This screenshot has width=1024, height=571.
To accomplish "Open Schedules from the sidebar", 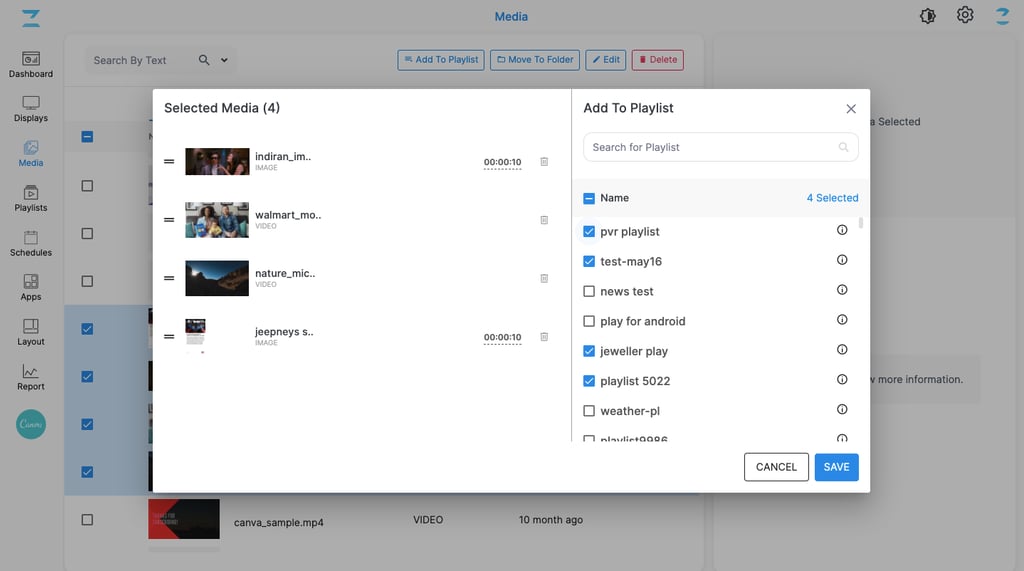I will (31, 243).
